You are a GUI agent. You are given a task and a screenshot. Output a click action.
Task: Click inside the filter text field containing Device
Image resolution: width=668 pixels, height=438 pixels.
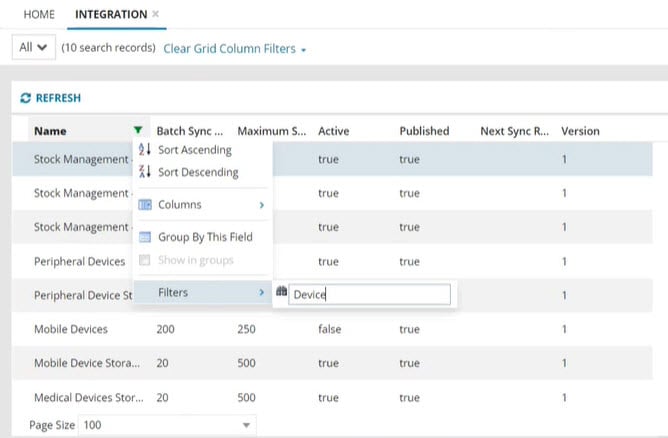[370, 294]
